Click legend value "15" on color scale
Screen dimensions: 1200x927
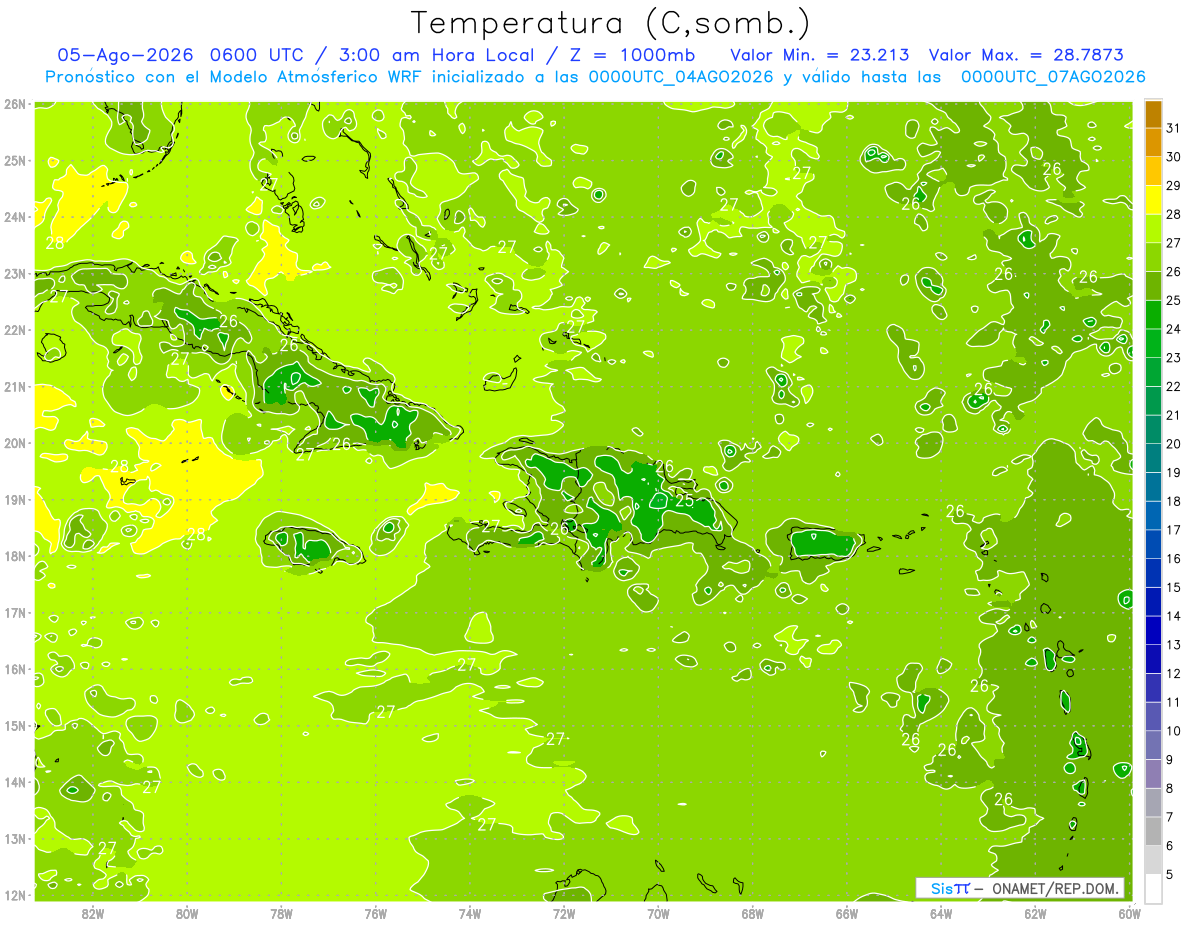click(x=1174, y=587)
